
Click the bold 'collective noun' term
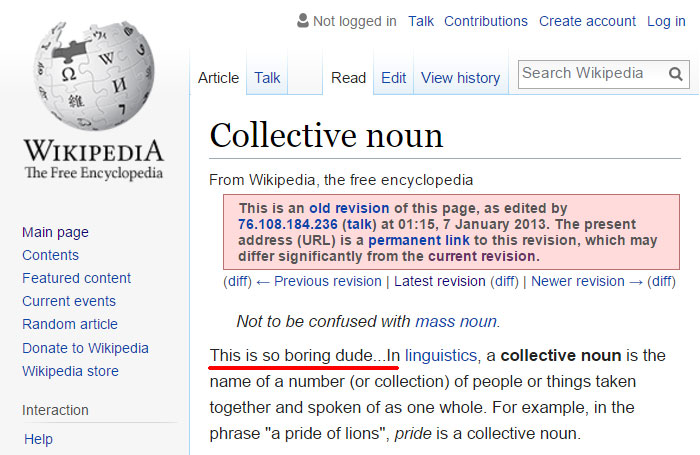[561, 355]
